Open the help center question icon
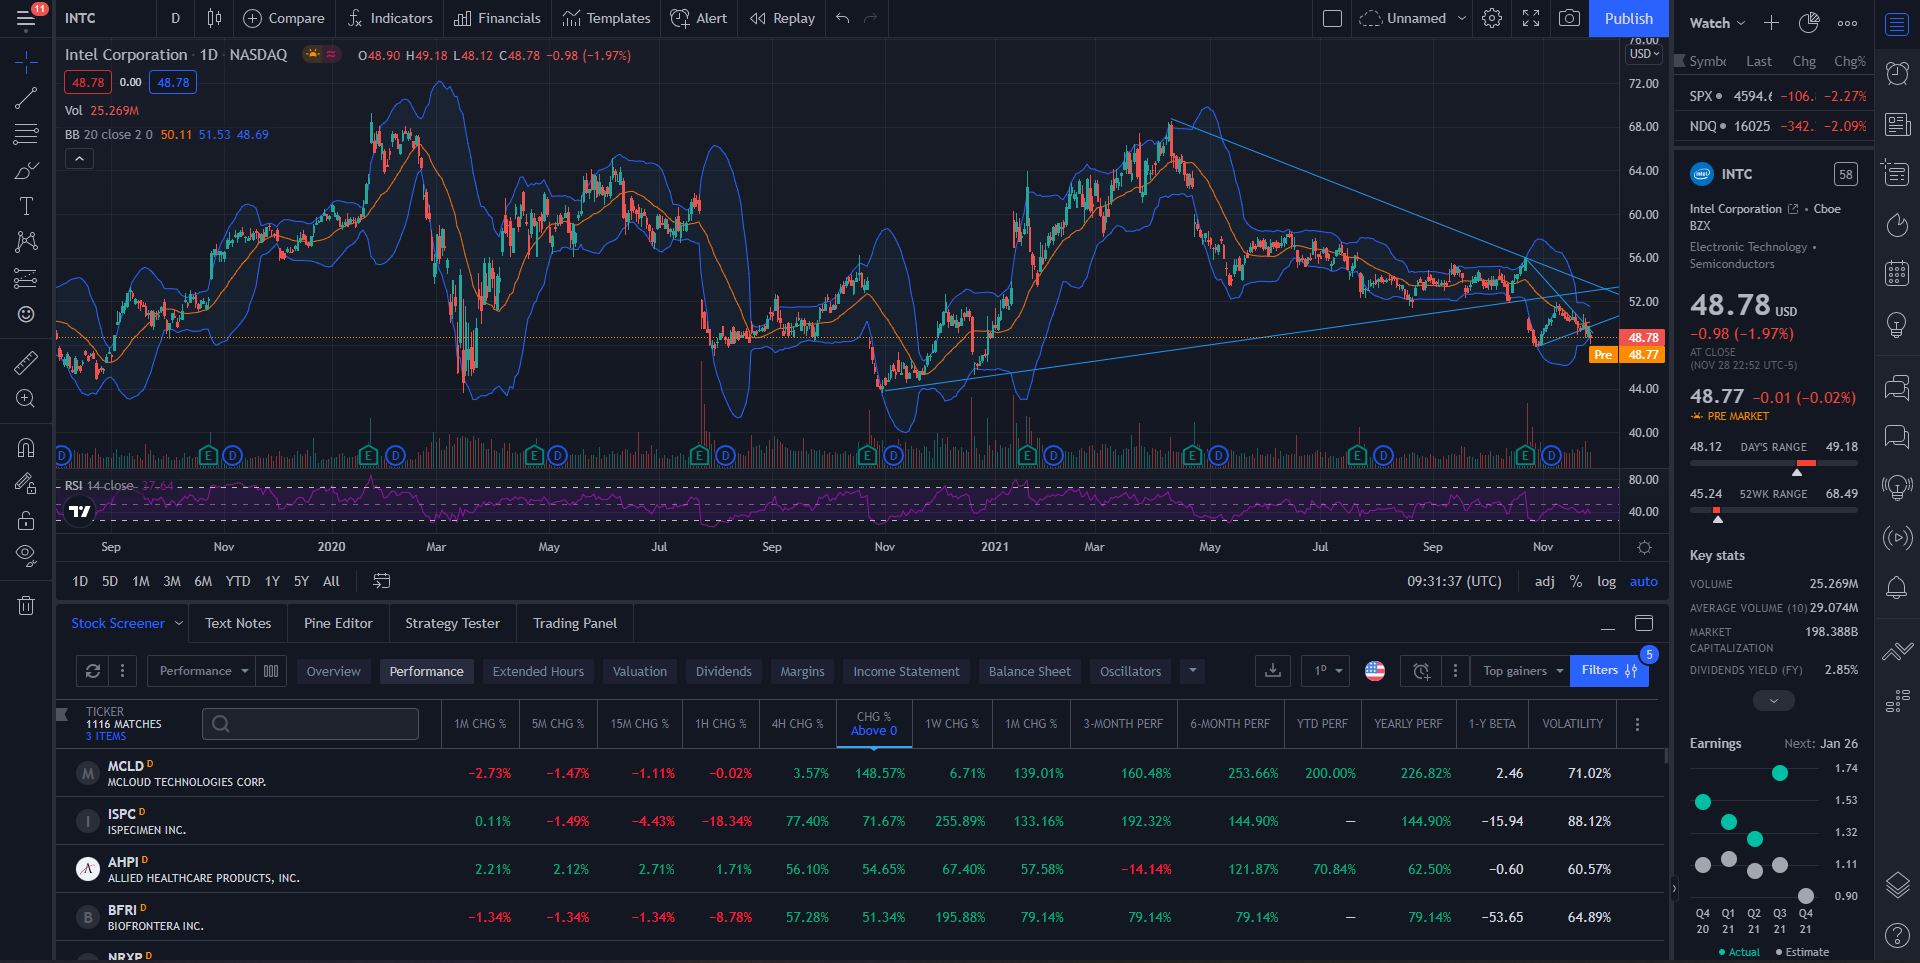1920x963 pixels. point(1897,936)
